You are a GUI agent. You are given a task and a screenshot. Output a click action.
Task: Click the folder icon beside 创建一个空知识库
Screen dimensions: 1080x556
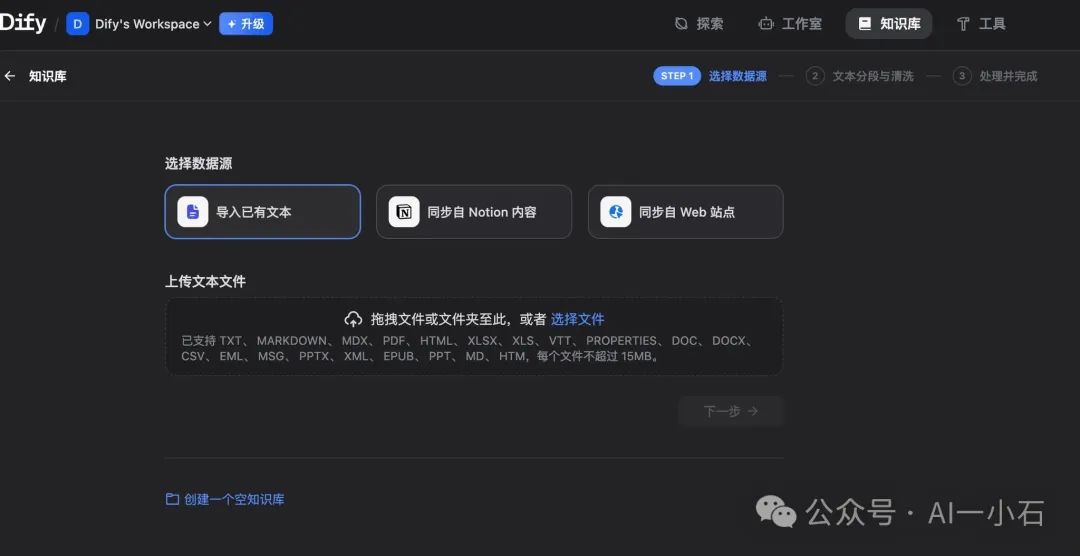tap(172, 499)
